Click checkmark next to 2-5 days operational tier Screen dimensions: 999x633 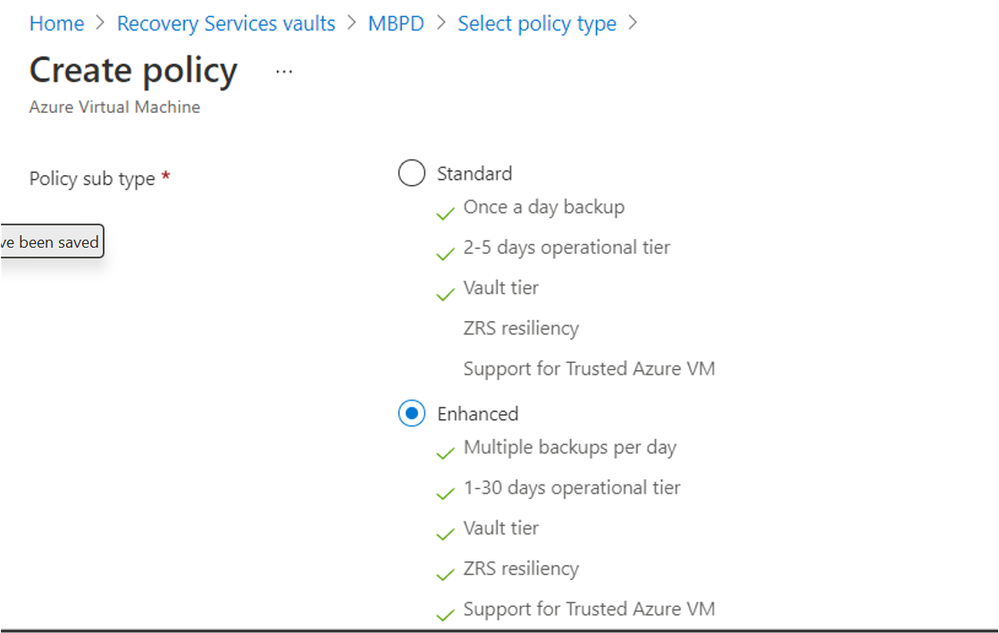click(x=445, y=253)
